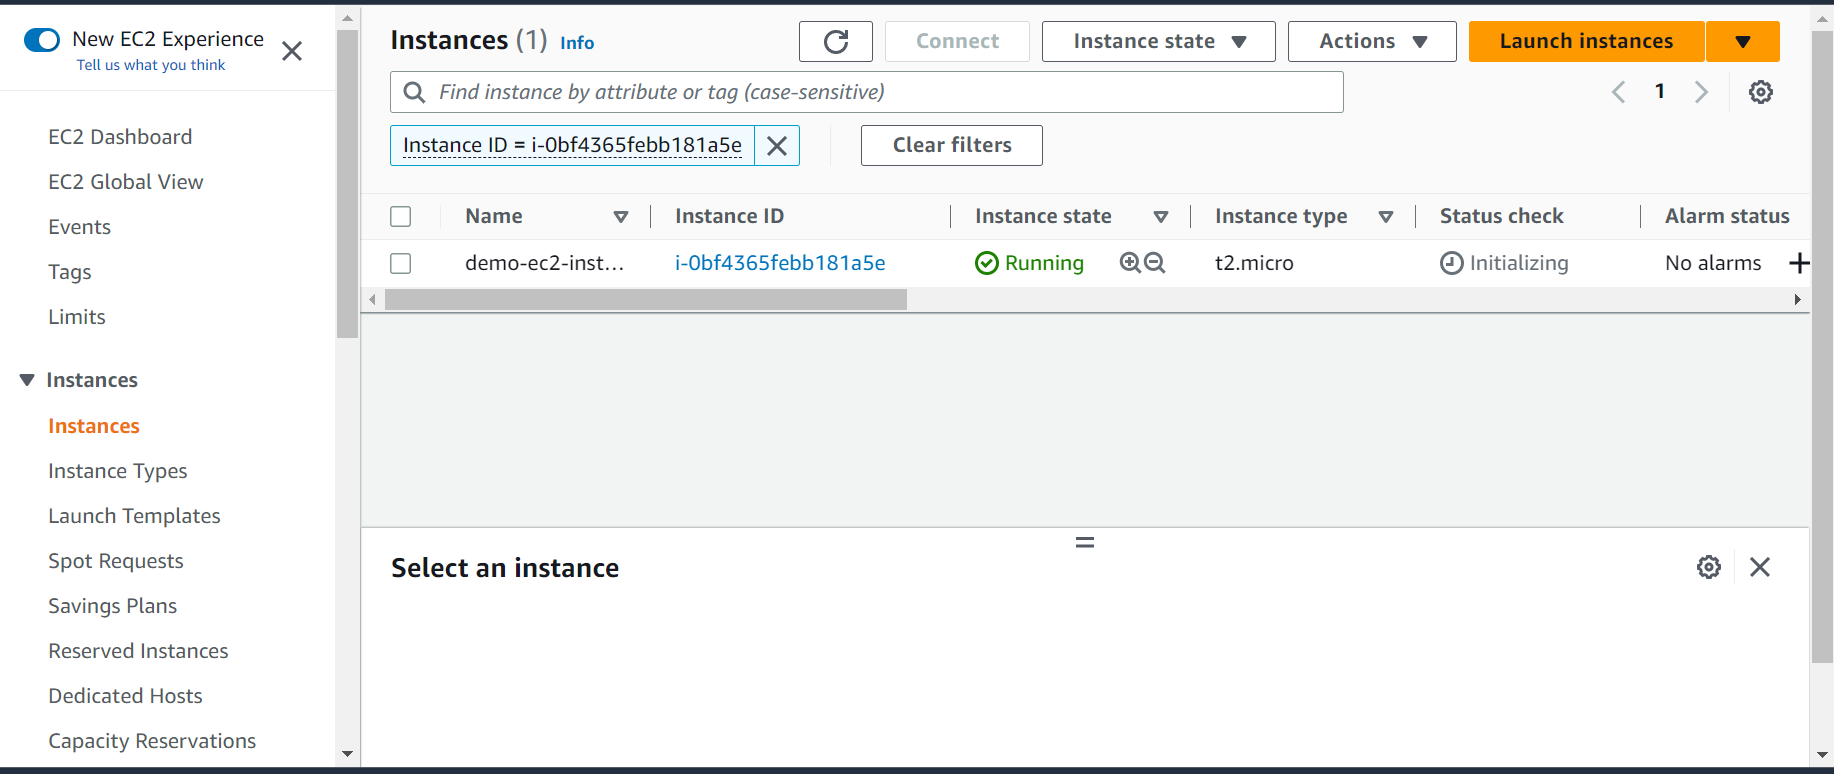Select the Instances sidebar item
Viewport: 1834px width, 774px height.
tap(94, 426)
